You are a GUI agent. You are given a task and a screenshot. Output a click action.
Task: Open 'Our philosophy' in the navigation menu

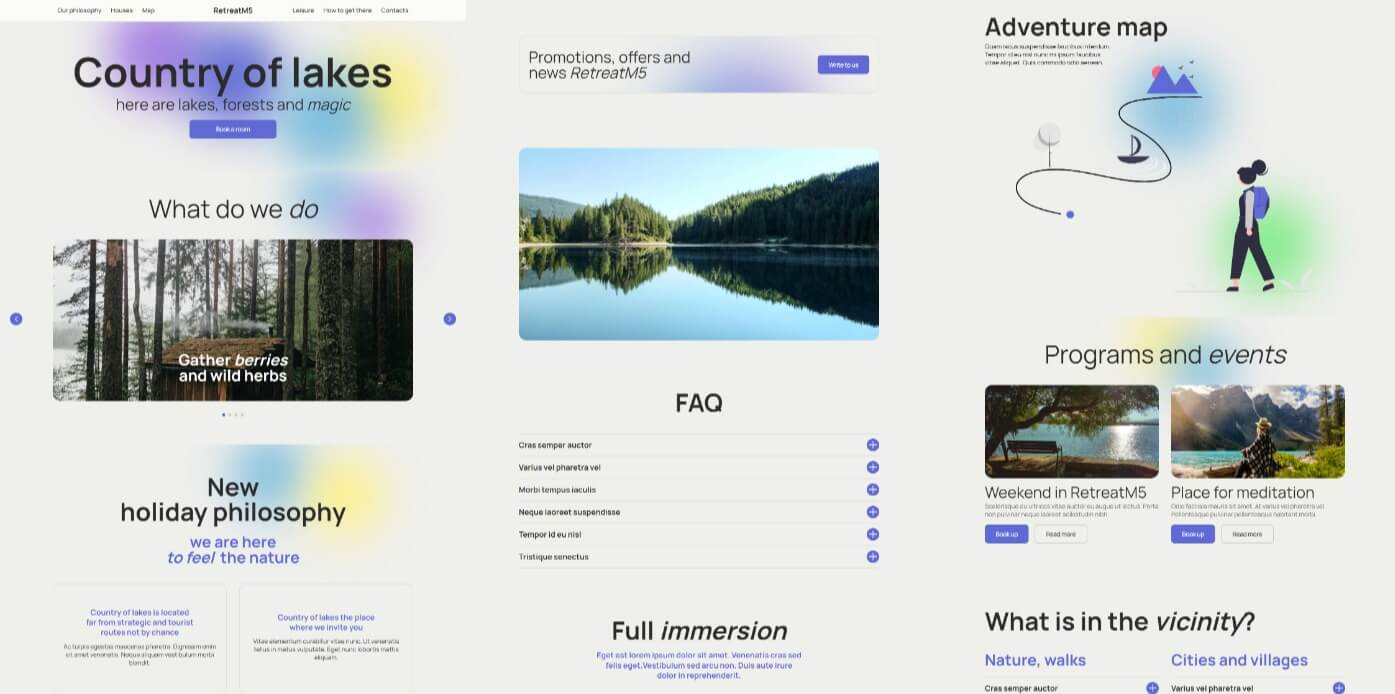pyautogui.click(x=79, y=10)
